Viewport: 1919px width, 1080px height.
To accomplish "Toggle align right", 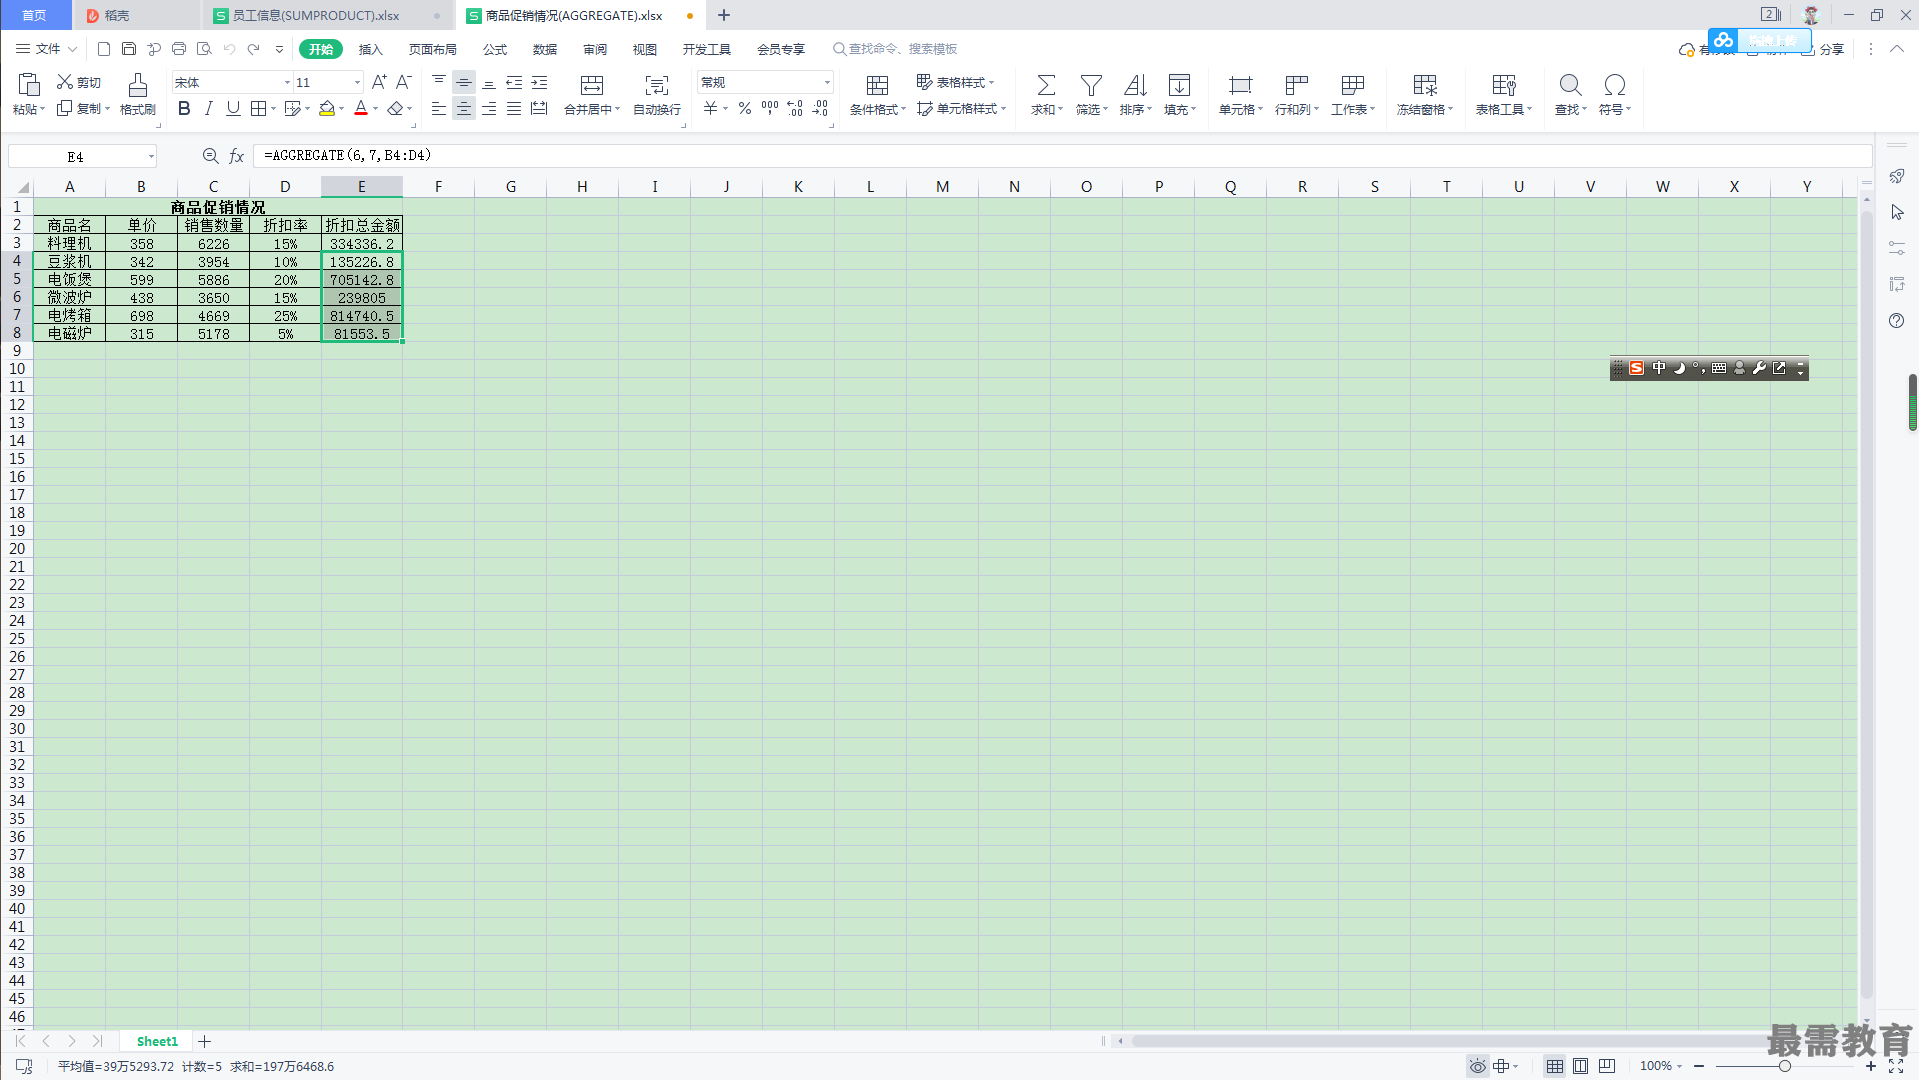I will [x=488, y=108].
